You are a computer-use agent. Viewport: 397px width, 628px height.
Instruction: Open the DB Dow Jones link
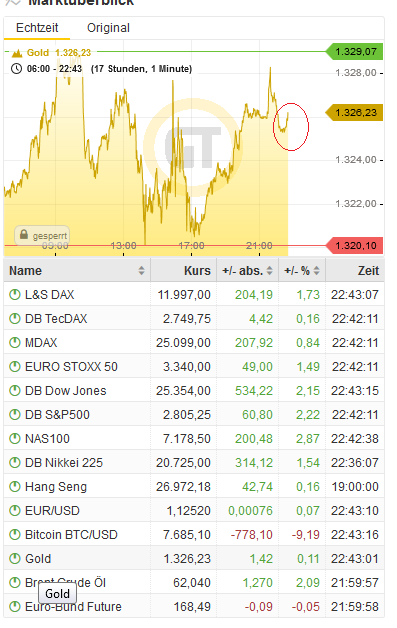pyautogui.click(x=66, y=391)
